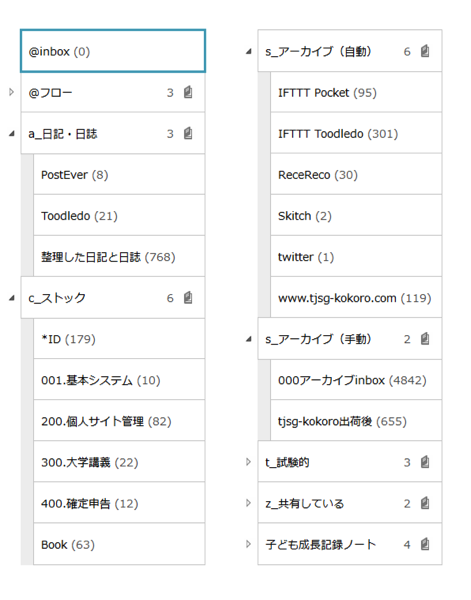Collapse s_アーカイブ（手動） stack arrow
The height and width of the screenshot is (600, 471).
[249, 339]
